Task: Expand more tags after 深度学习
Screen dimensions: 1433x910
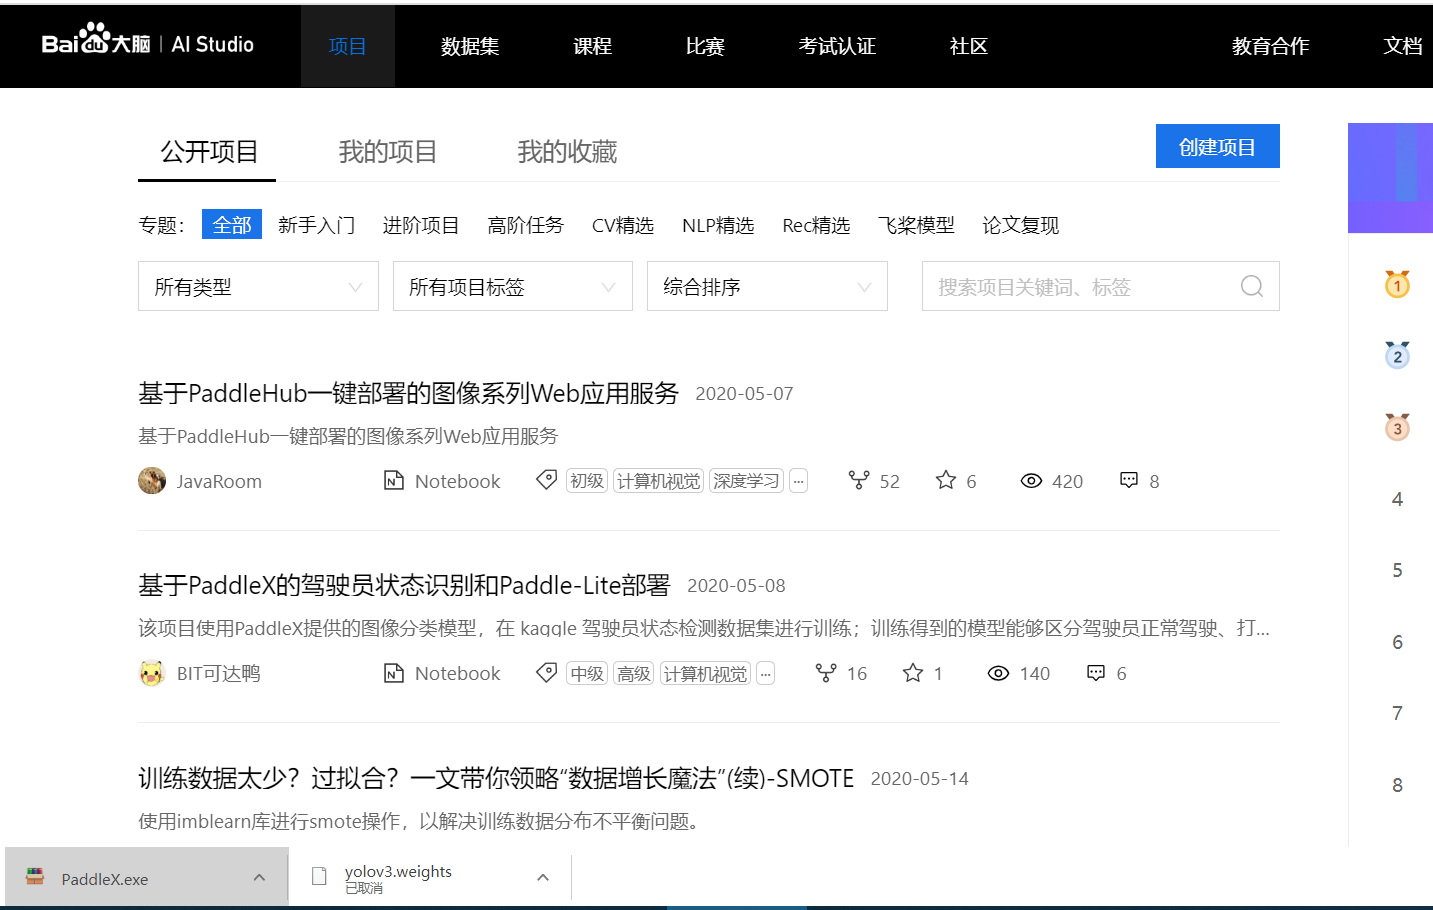Action: [x=798, y=481]
